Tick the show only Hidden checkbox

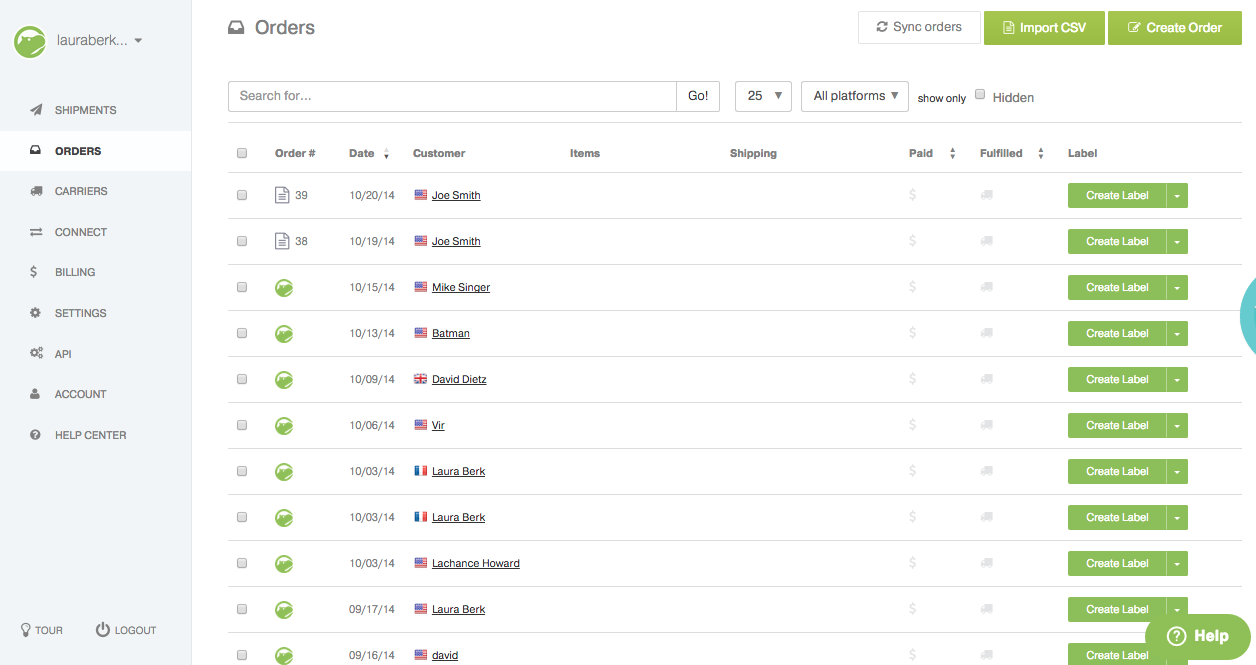(x=981, y=95)
